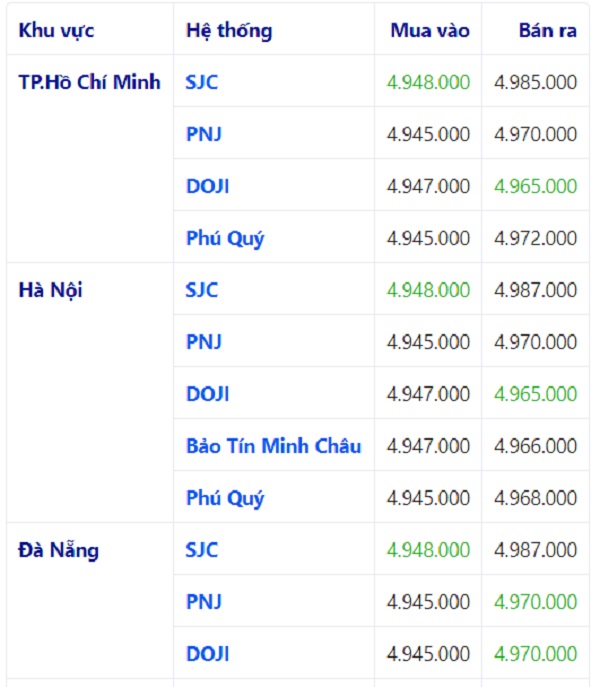This screenshot has height=687, width=600.
Task: Click the 4.985.000 selling price cell
Action: click(535, 82)
